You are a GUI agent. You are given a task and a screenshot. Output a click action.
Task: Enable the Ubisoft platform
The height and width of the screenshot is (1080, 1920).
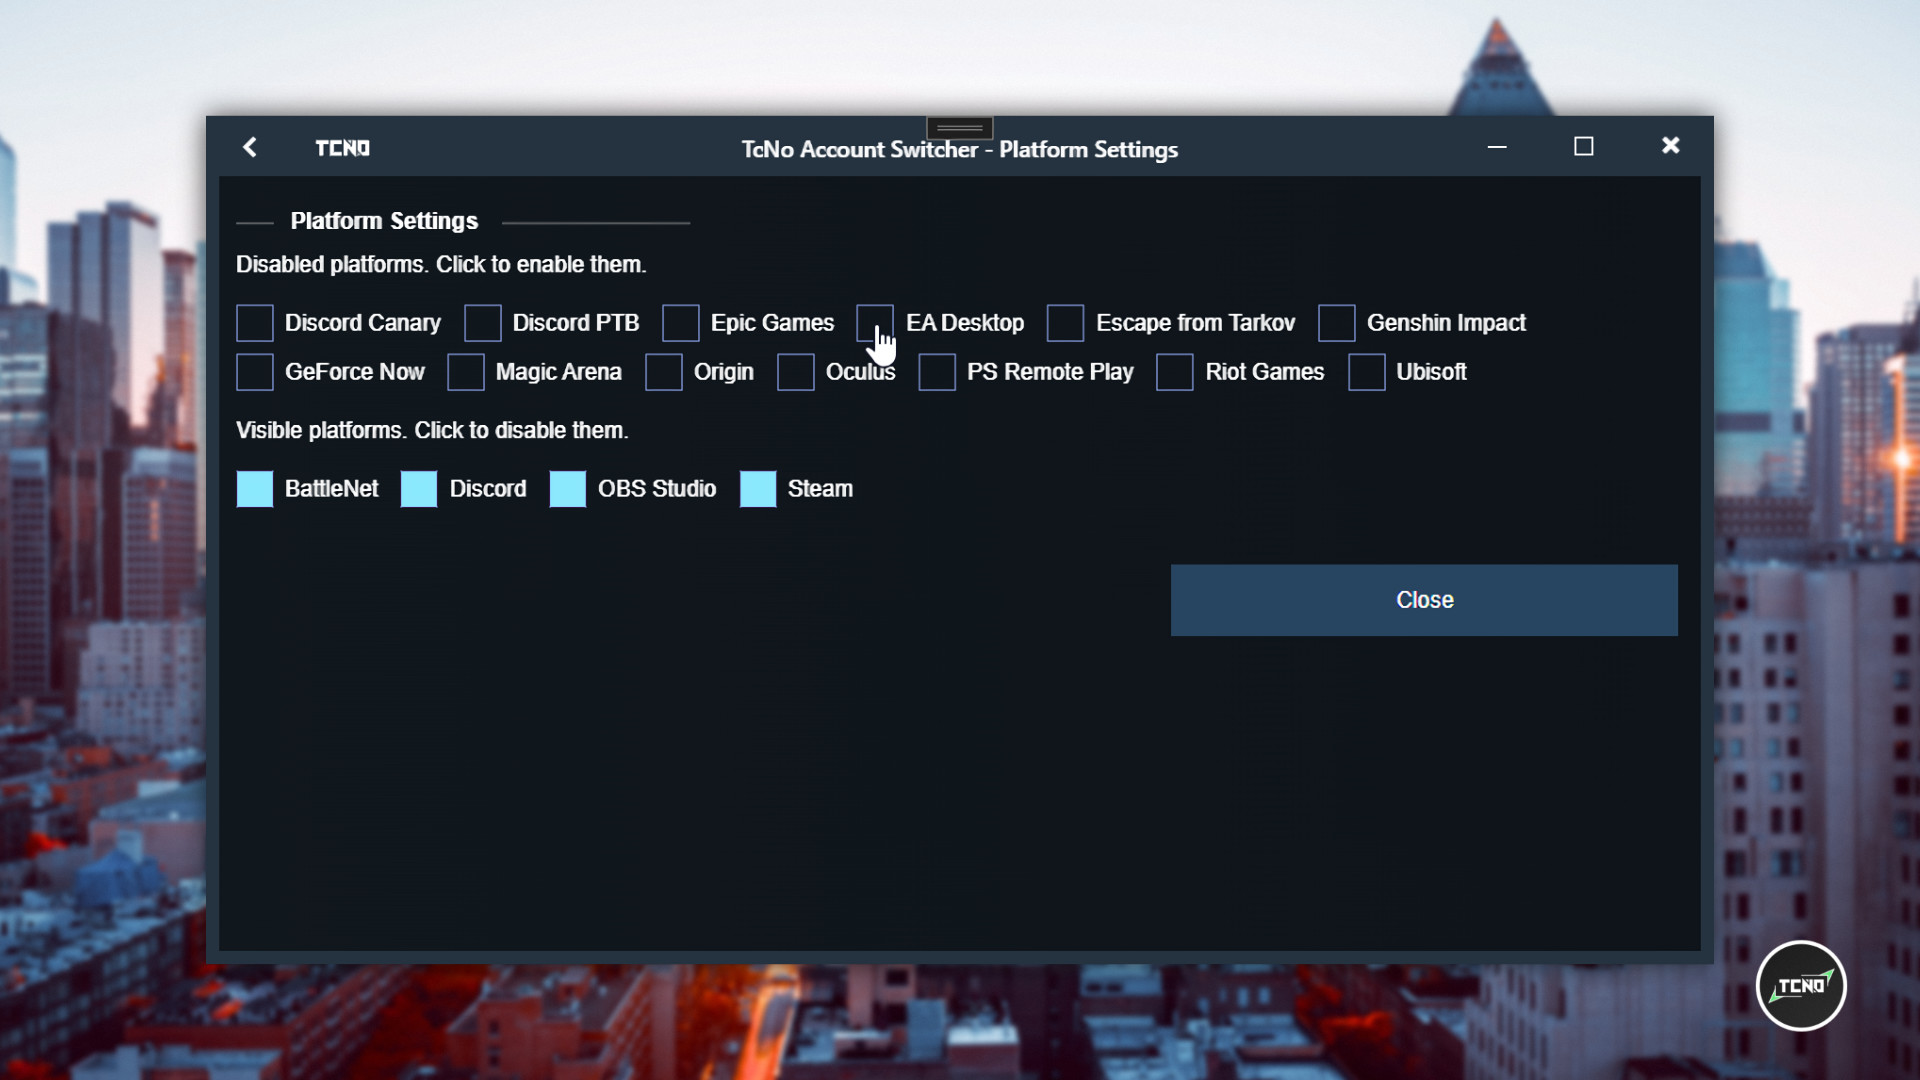(1366, 371)
